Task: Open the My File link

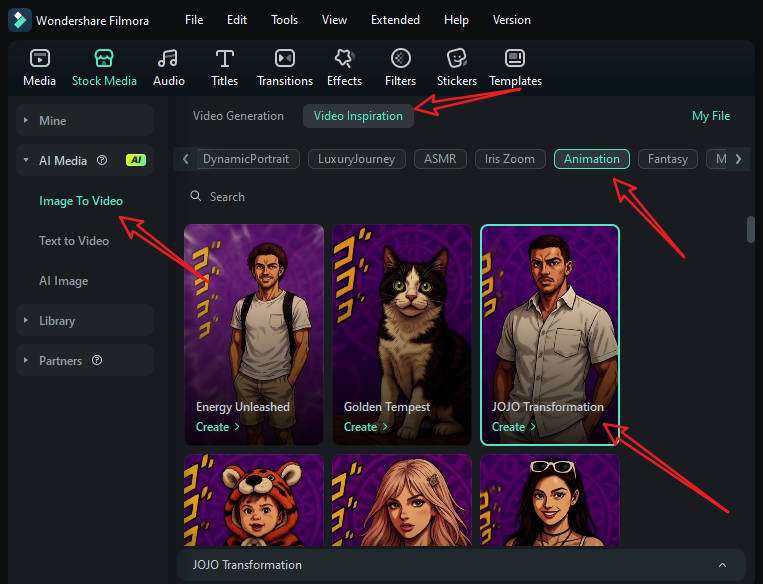Action: [710, 116]
